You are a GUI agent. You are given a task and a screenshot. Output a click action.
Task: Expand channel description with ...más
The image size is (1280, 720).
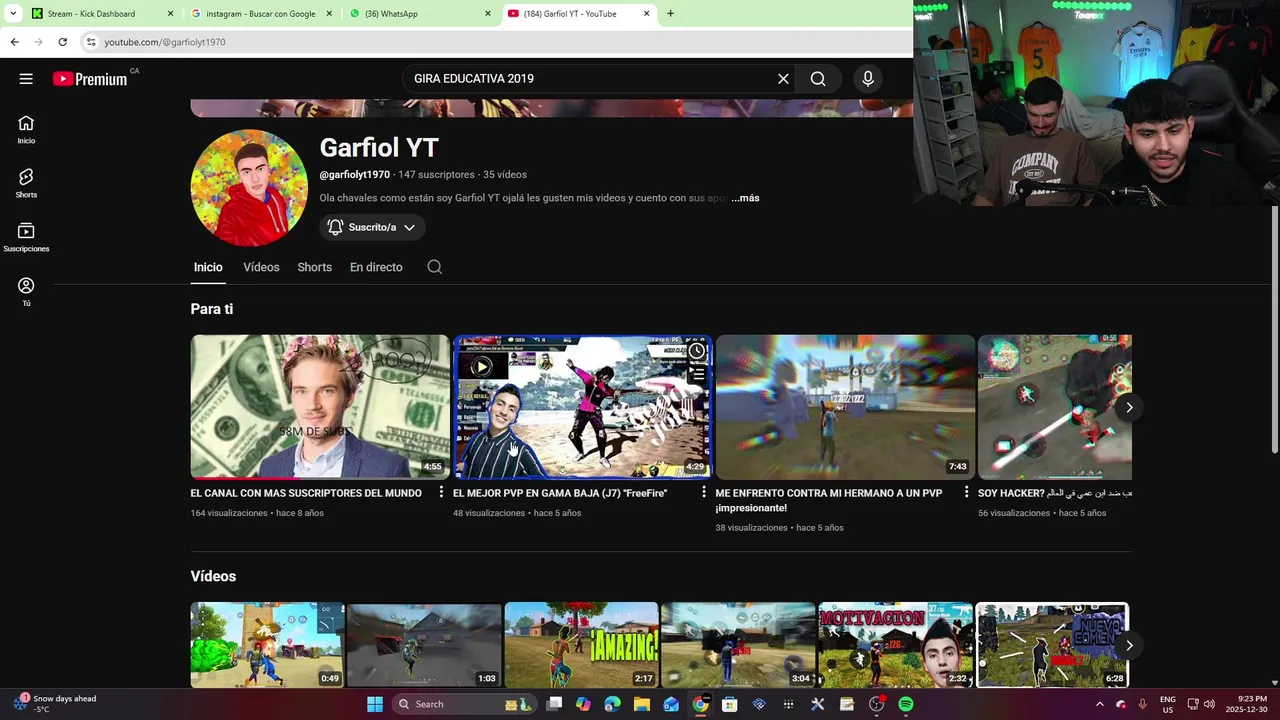tap(745, 198)
